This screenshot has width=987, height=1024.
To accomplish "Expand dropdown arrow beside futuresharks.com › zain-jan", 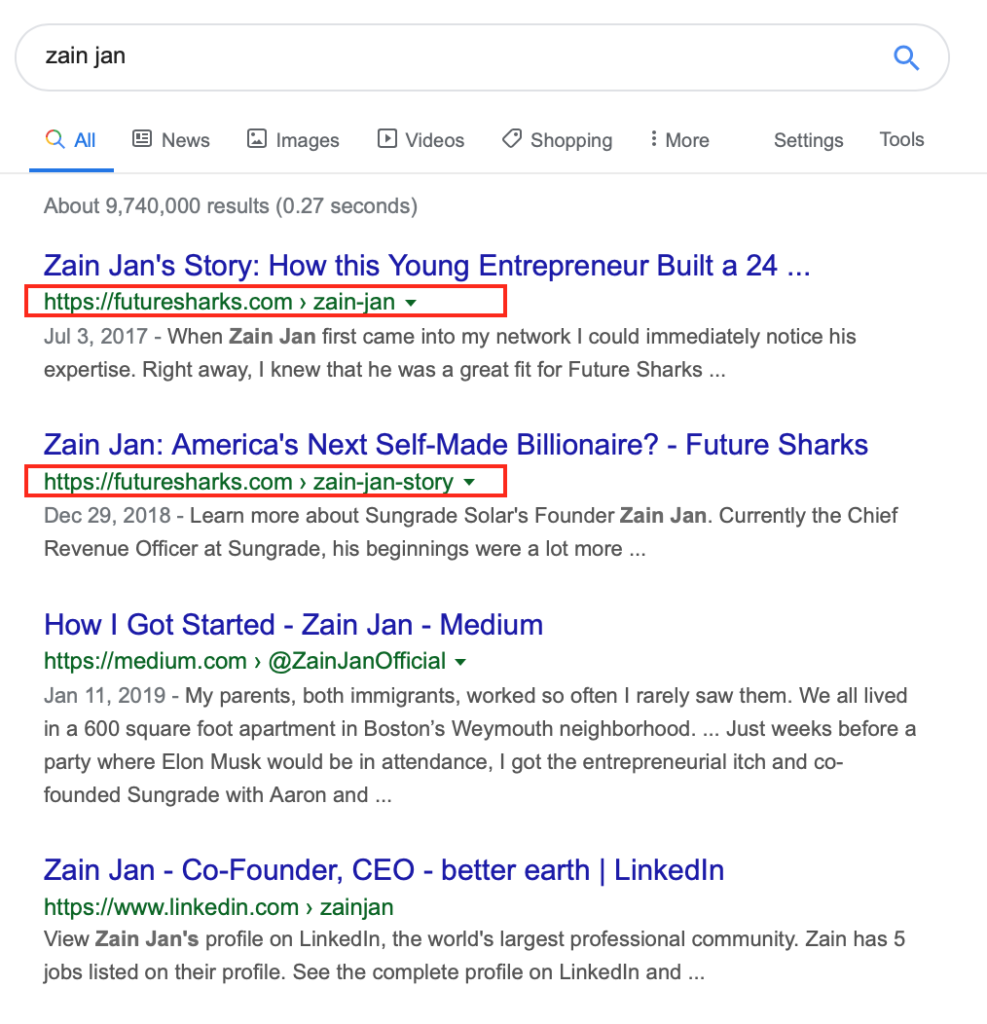I will click(x=411, y=303).
